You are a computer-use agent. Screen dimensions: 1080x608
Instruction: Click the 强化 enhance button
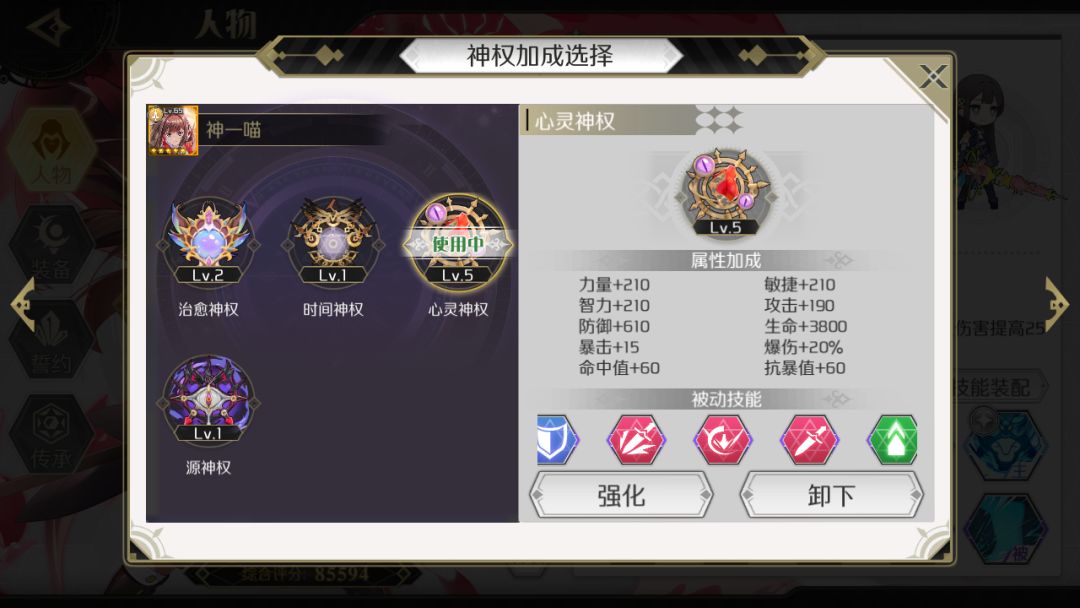click(621, 494)
